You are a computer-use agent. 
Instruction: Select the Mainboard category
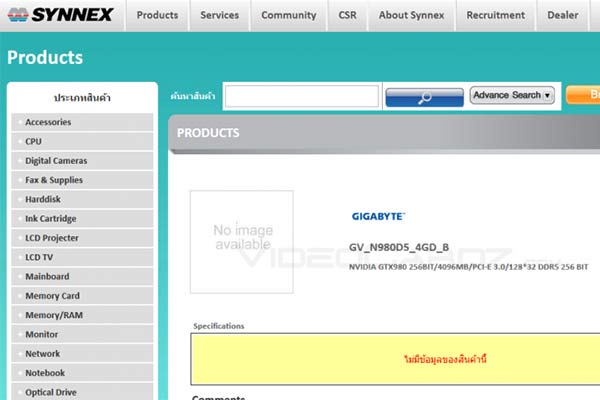click(82, 276)
